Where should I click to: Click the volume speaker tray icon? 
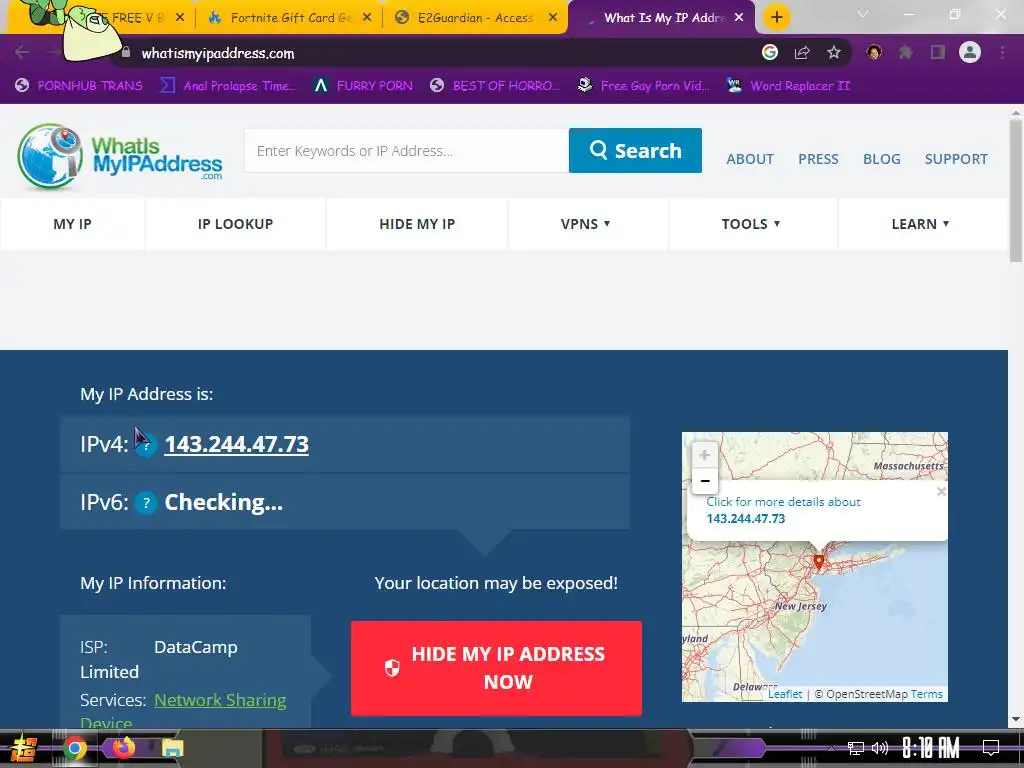tap(880, 748)
